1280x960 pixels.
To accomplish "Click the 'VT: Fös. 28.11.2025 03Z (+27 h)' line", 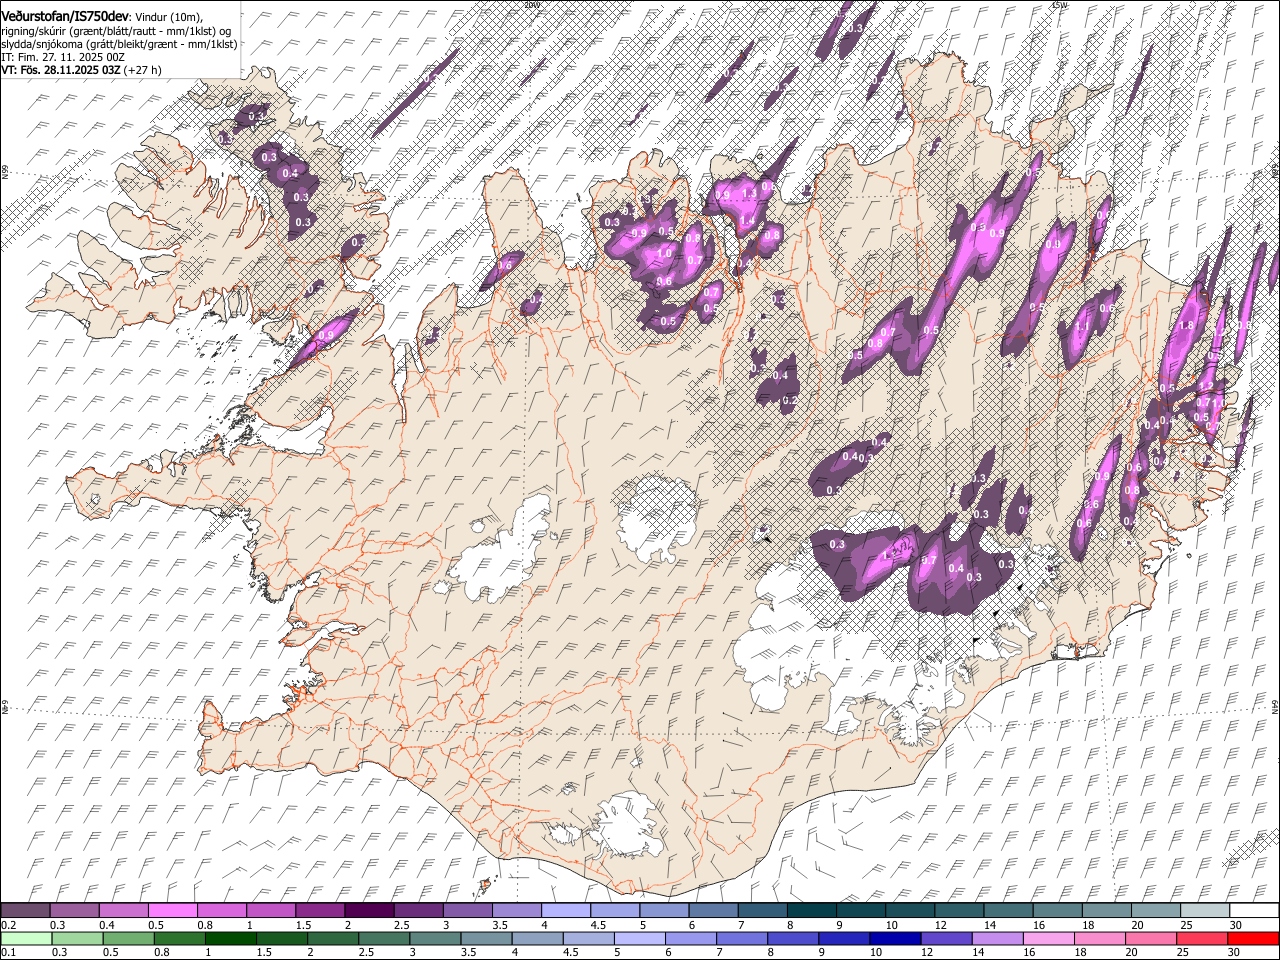I will coord(81,70).
